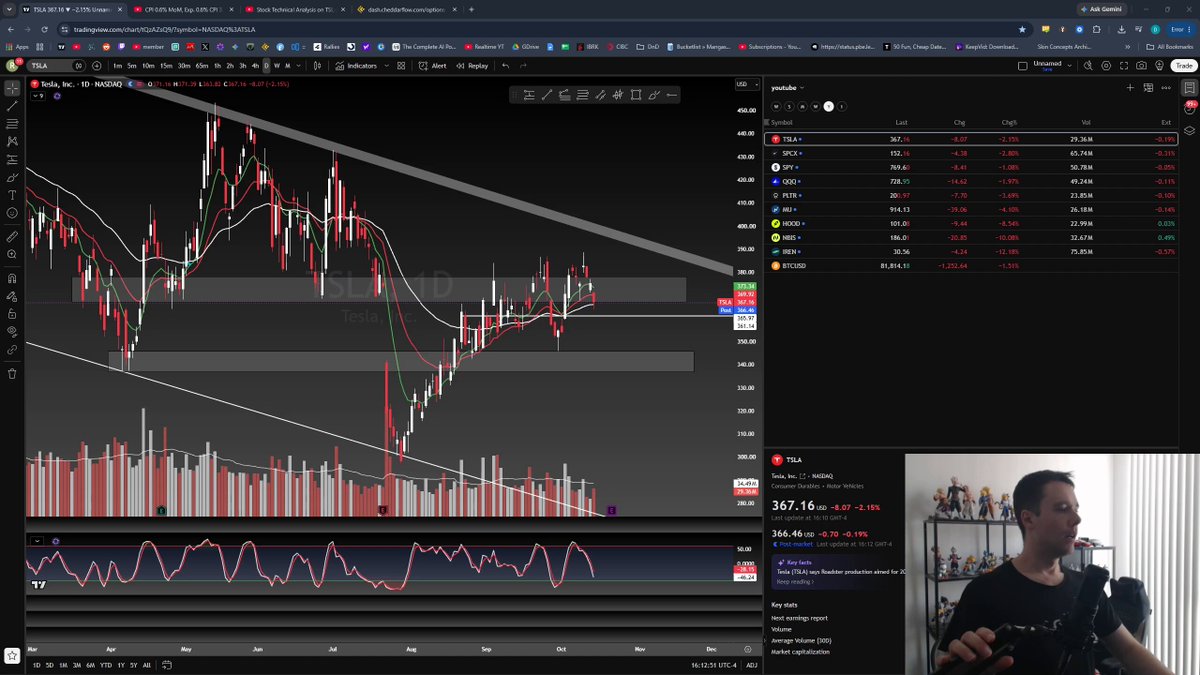Open the youtube watchlist dropdown
Viewport: 1200px width, 675px height.
point(788,88)
